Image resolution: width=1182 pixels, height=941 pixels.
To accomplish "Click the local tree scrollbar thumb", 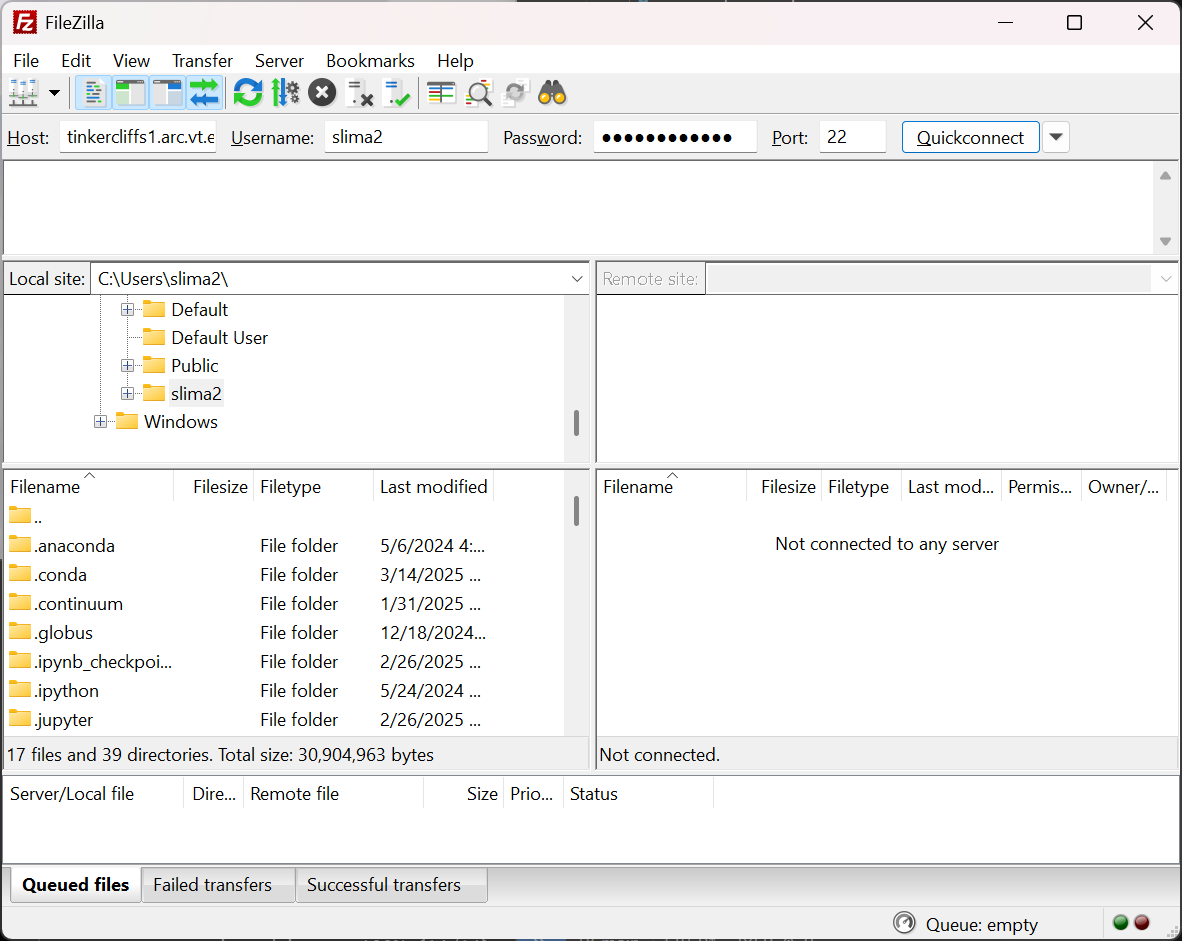I will (x=577, y=423).
